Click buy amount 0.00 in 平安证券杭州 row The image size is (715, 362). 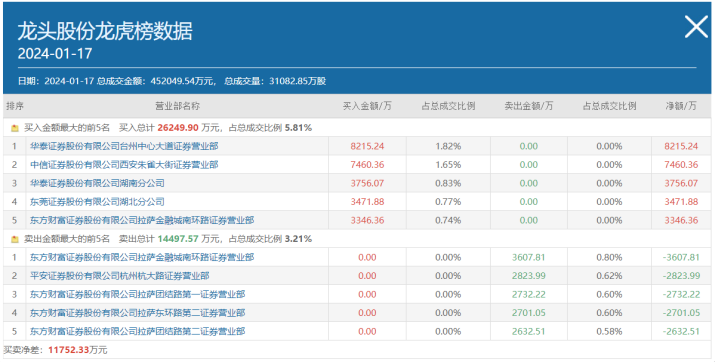[x=367, y=276]
